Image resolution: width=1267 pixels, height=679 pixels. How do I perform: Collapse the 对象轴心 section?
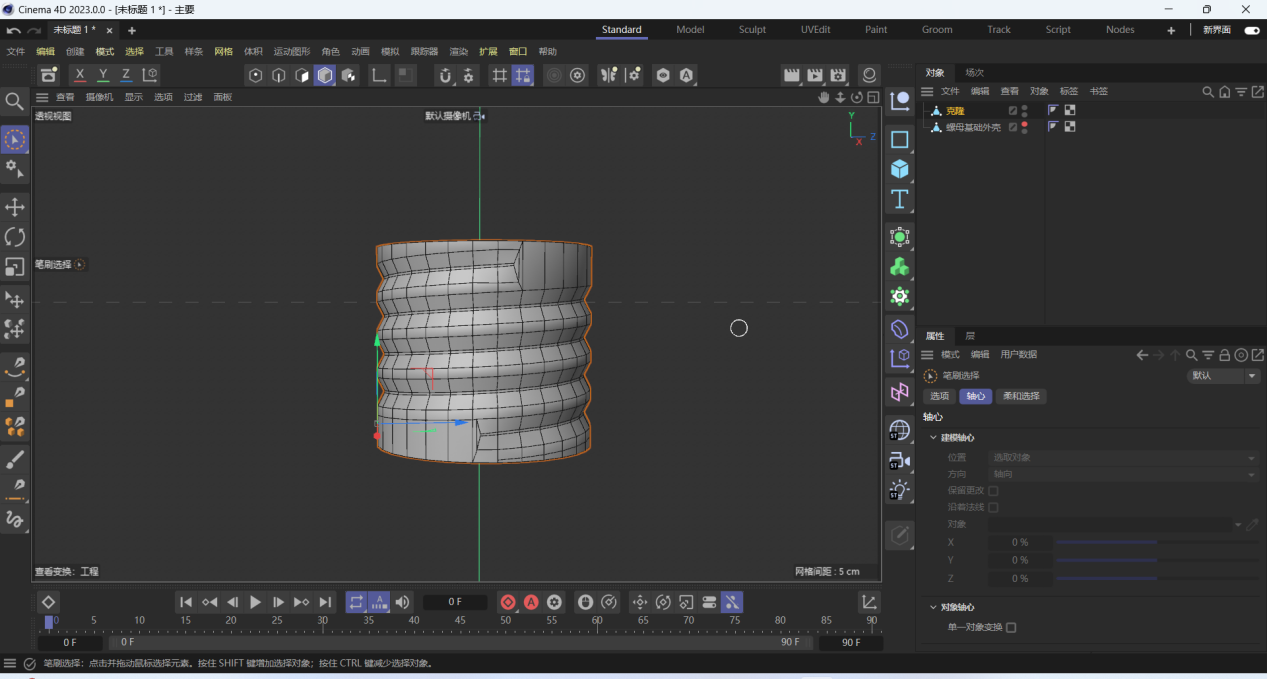[x=934, y=607]
